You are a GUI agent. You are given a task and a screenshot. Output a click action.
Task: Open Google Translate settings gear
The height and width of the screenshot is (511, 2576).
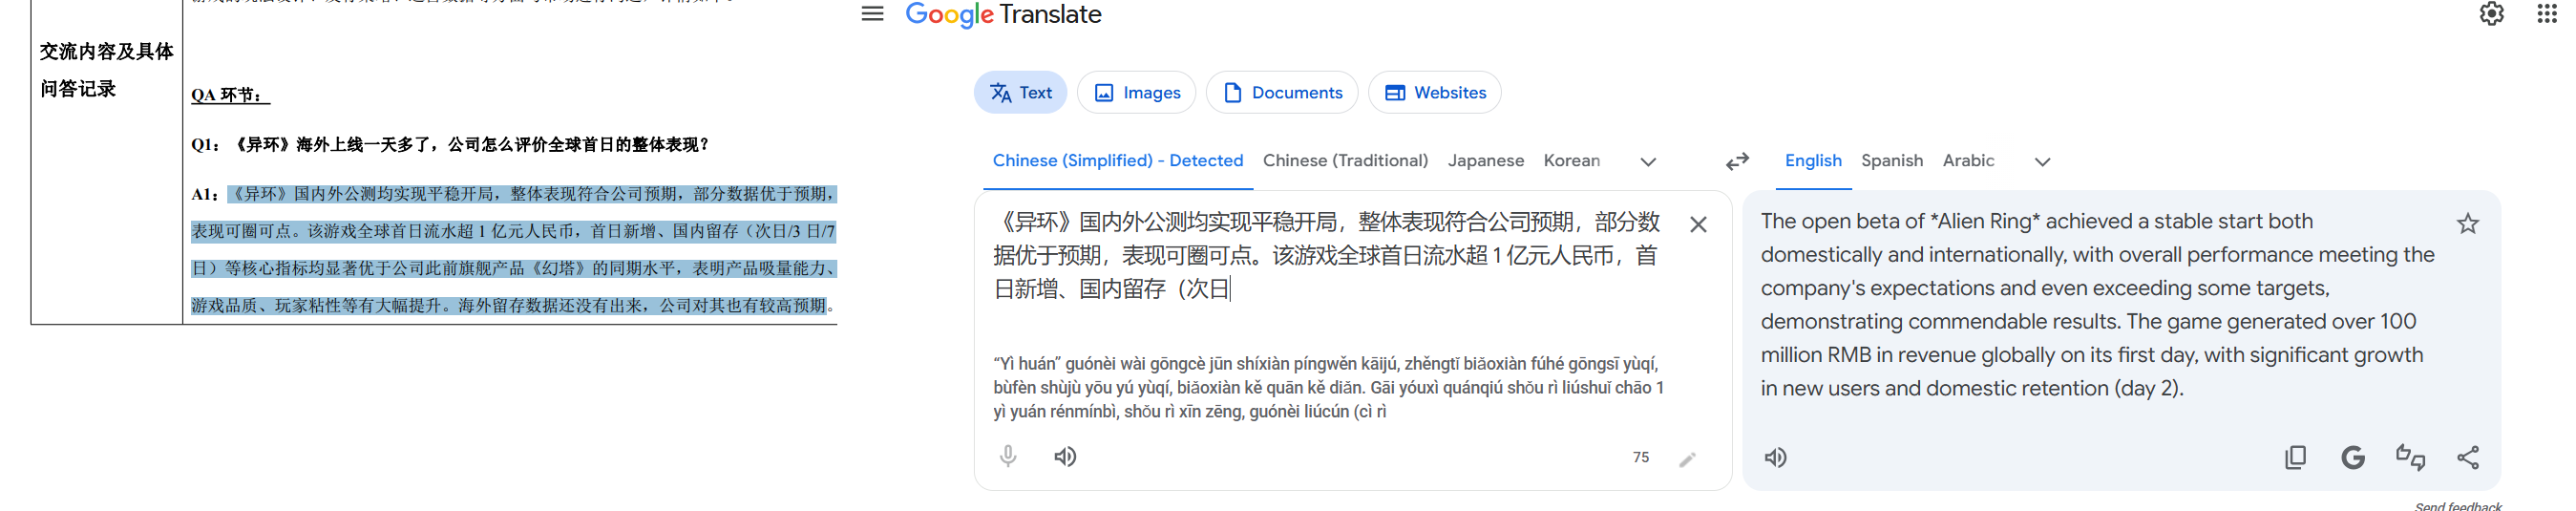click(2491, 14)
